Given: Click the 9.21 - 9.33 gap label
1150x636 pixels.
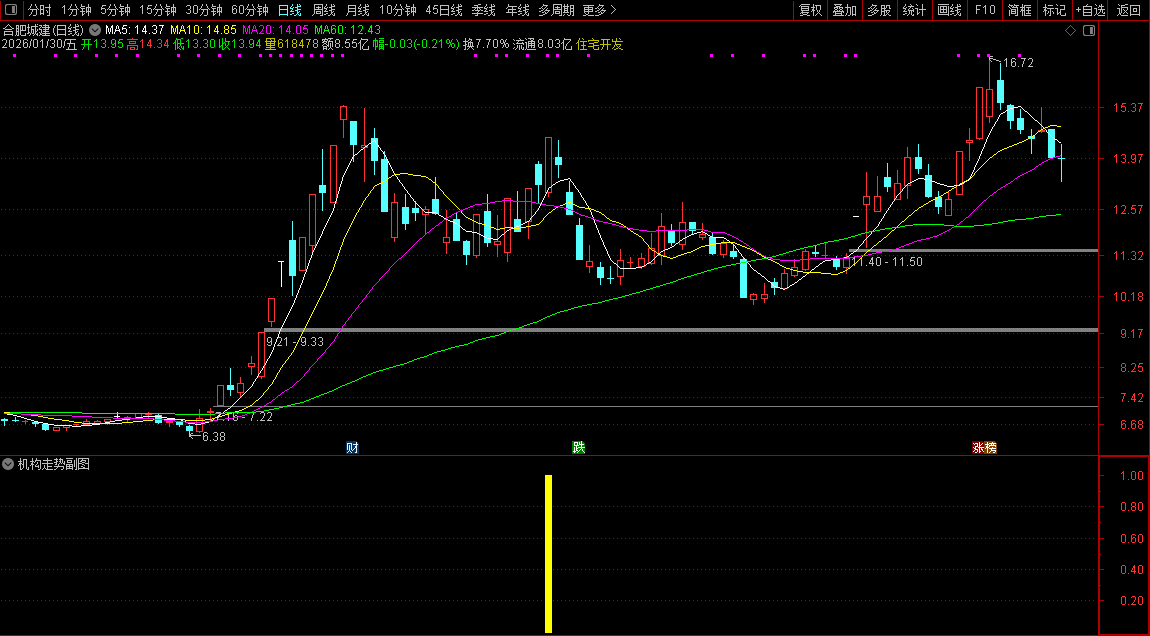Looking at the screenshot, I should pos(295,341).
